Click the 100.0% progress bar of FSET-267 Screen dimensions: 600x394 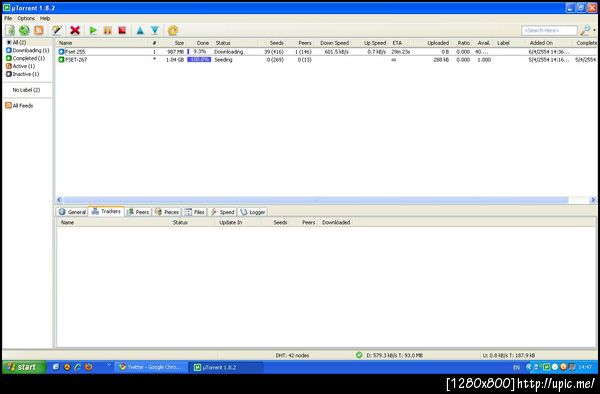pyautogui.click(x=199, y=60)
